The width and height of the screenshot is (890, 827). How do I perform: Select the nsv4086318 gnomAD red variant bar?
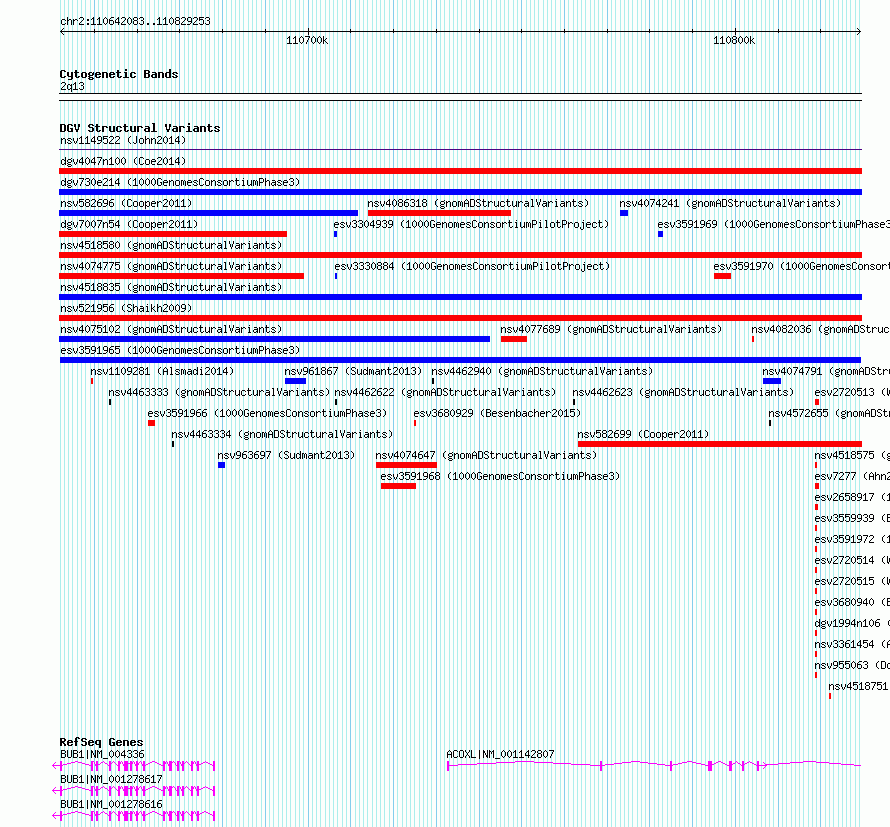click(439, 213)
